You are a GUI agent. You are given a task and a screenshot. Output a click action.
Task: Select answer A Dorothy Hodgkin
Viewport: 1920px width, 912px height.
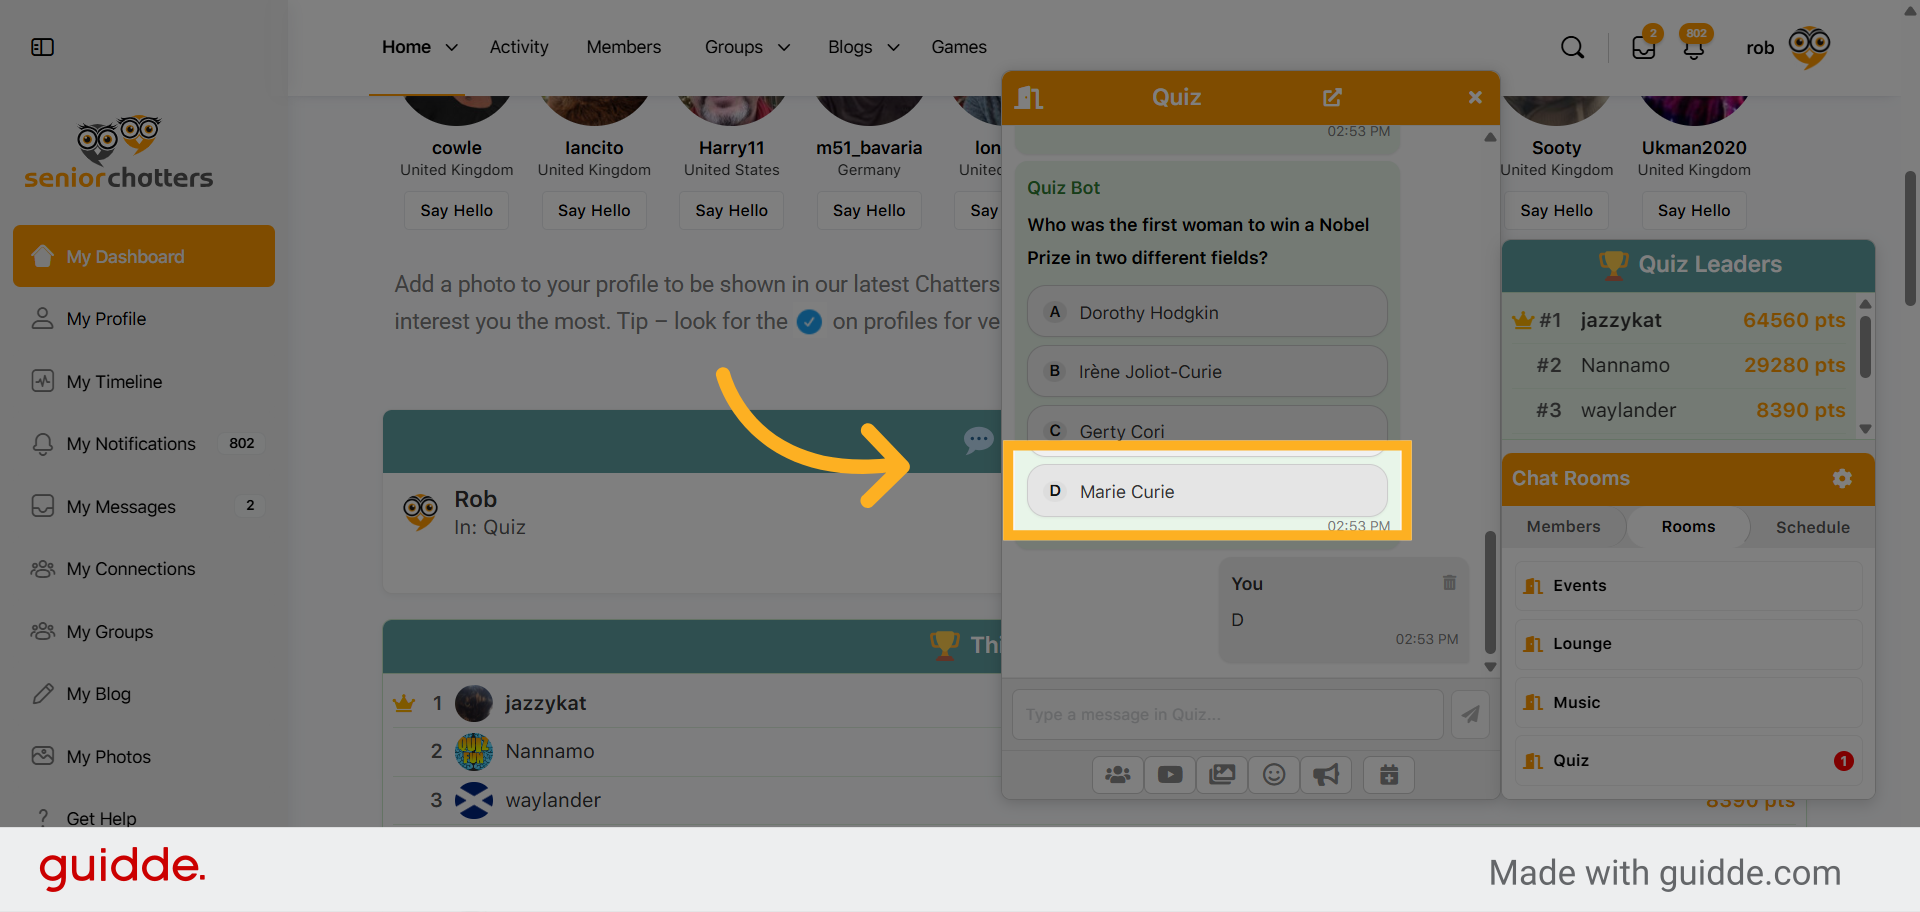pos(1207,312)
